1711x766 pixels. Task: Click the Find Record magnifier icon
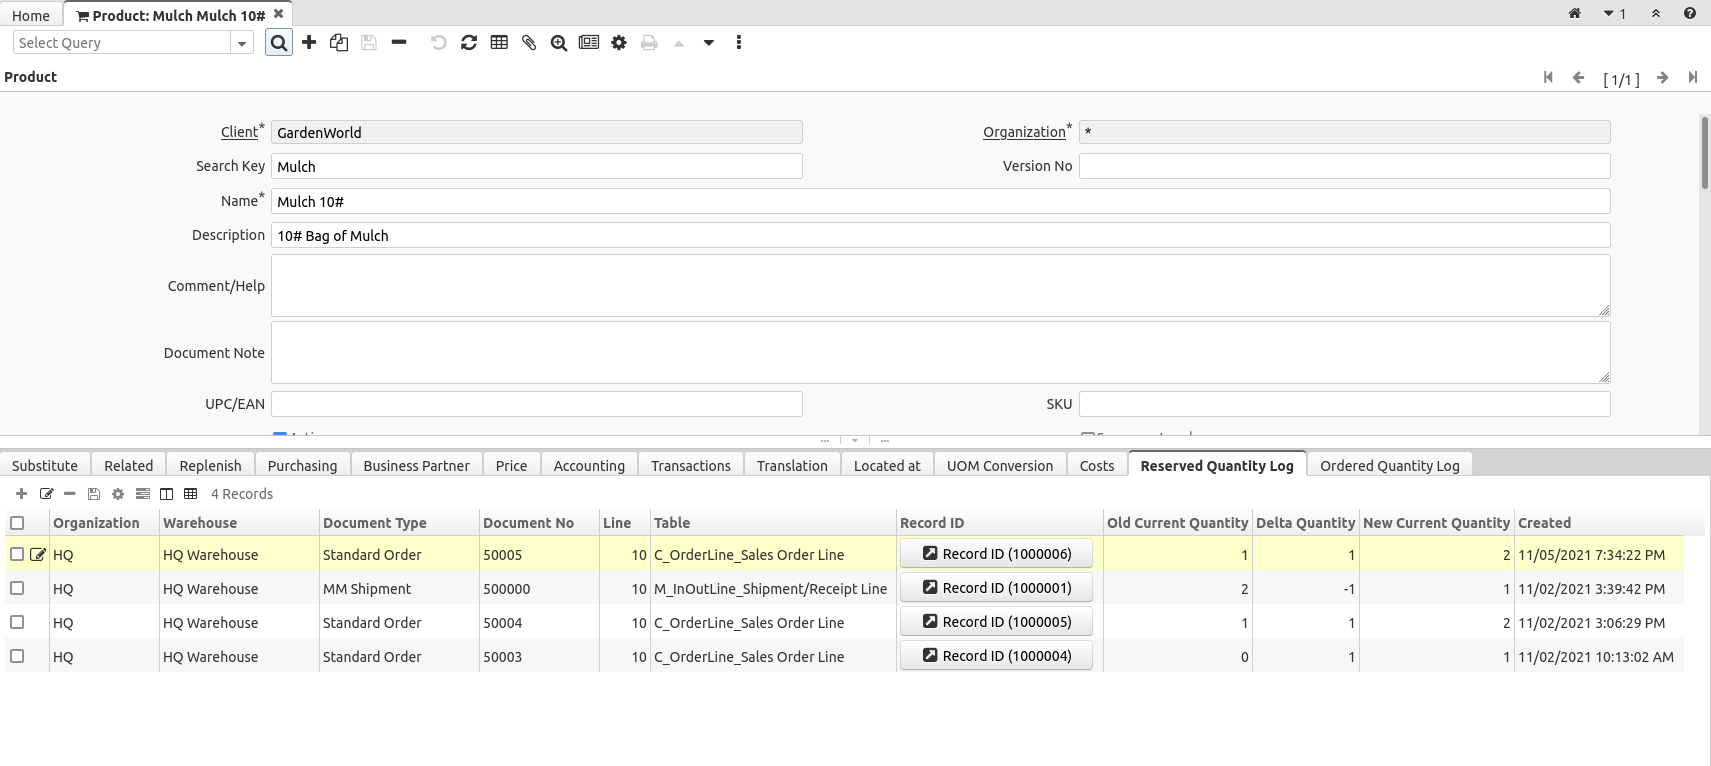coord(279,43)
